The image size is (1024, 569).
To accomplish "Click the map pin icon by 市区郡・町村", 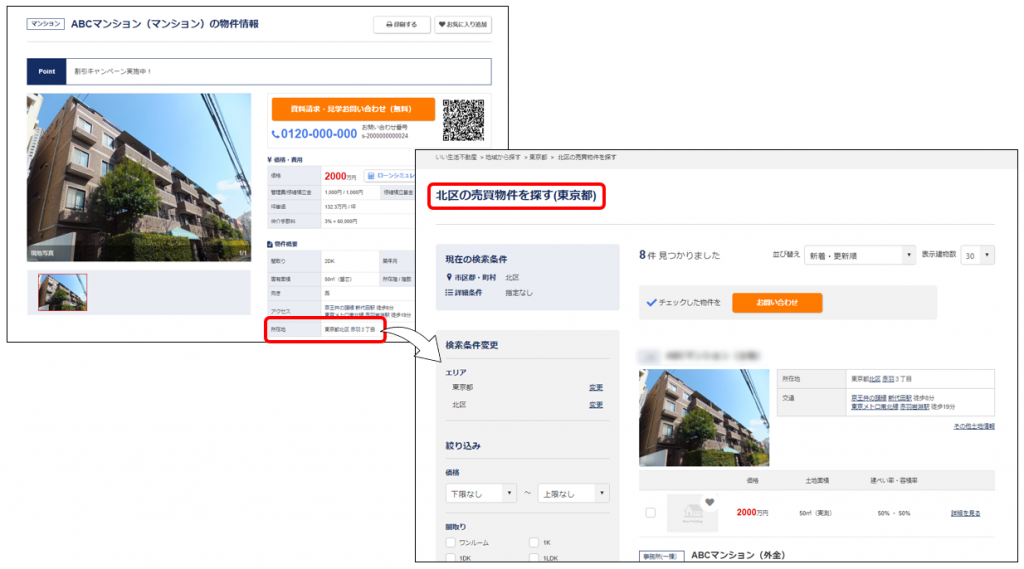I will click(x=450, y=277).
